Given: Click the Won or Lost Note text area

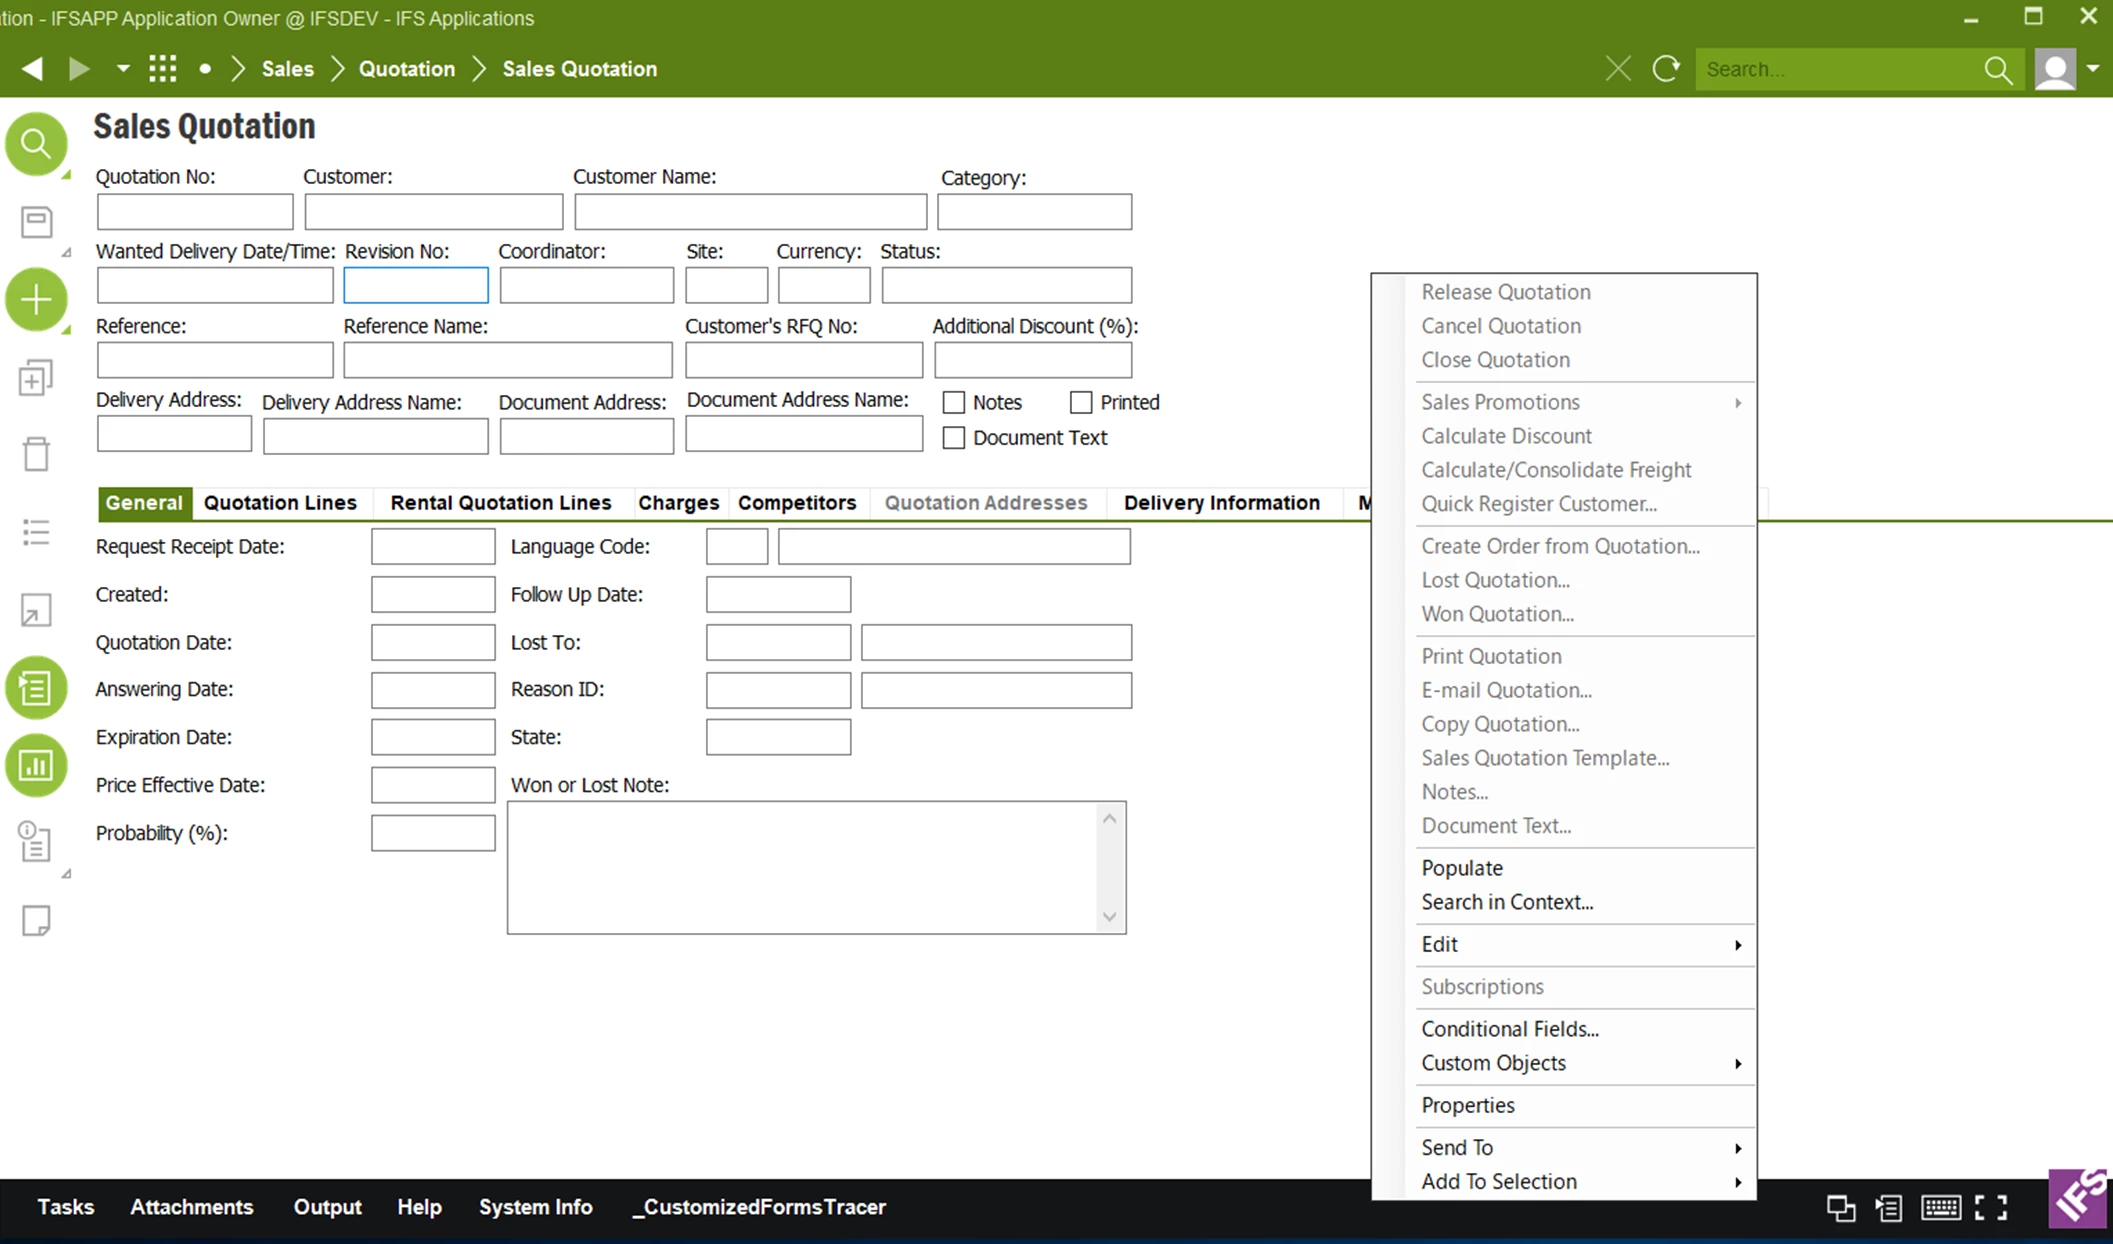Looking at the screenshot, I should [x=805, y=867].
